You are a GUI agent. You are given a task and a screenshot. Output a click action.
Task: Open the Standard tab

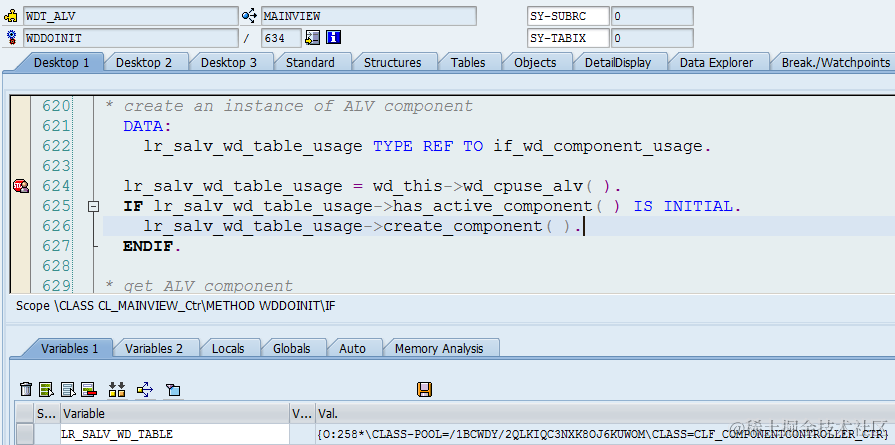310,63
